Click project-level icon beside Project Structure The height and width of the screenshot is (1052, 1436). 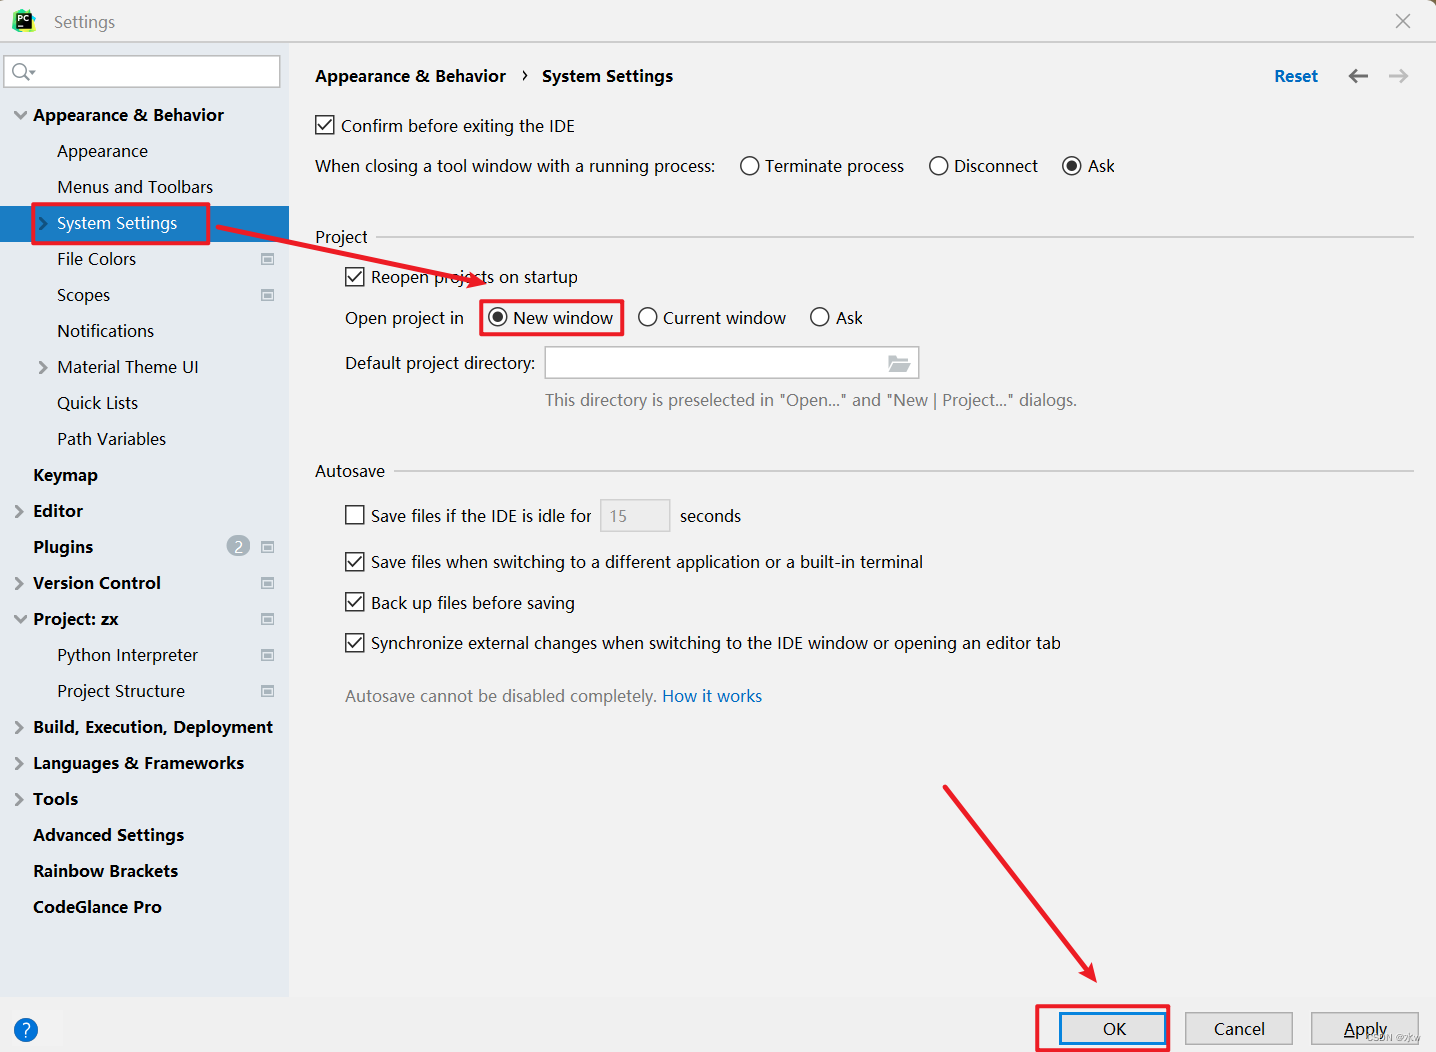point(267,691)
